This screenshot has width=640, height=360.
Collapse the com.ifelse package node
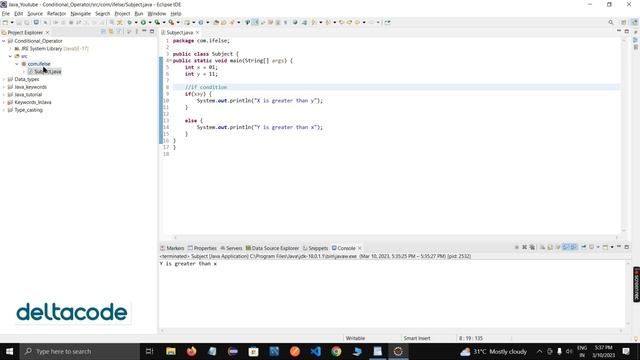[17, 64]
